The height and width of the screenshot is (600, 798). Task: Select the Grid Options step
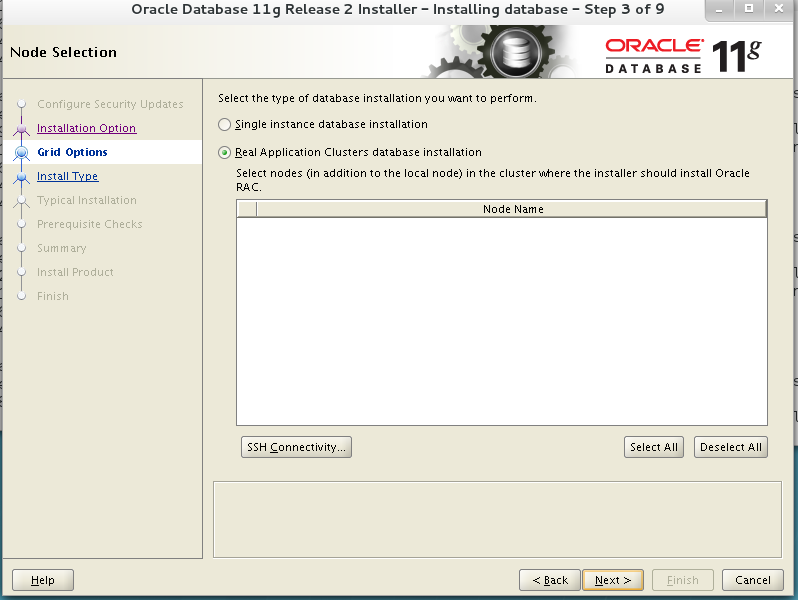coord(72,152)
